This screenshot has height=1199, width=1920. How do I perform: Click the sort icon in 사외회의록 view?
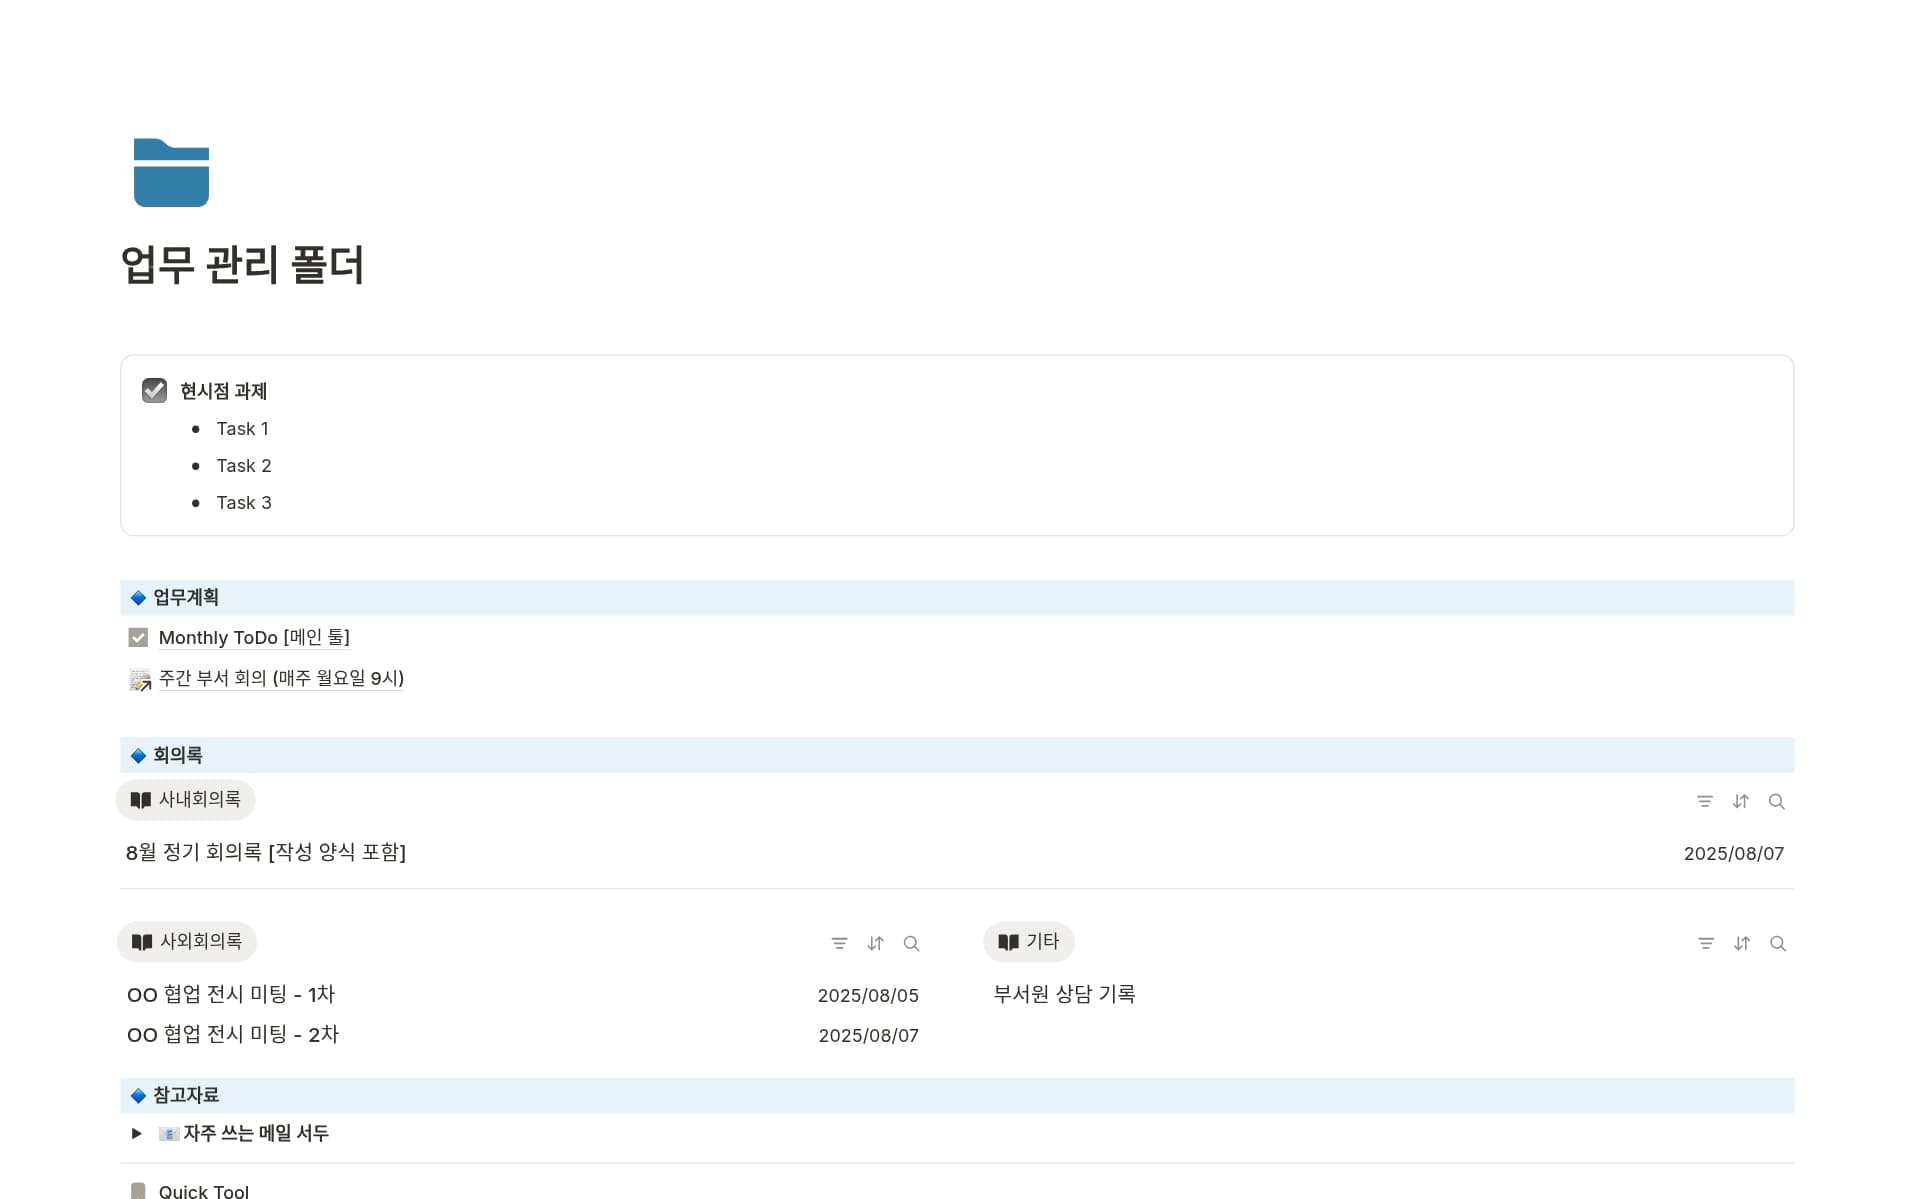[x=876, y=944]
